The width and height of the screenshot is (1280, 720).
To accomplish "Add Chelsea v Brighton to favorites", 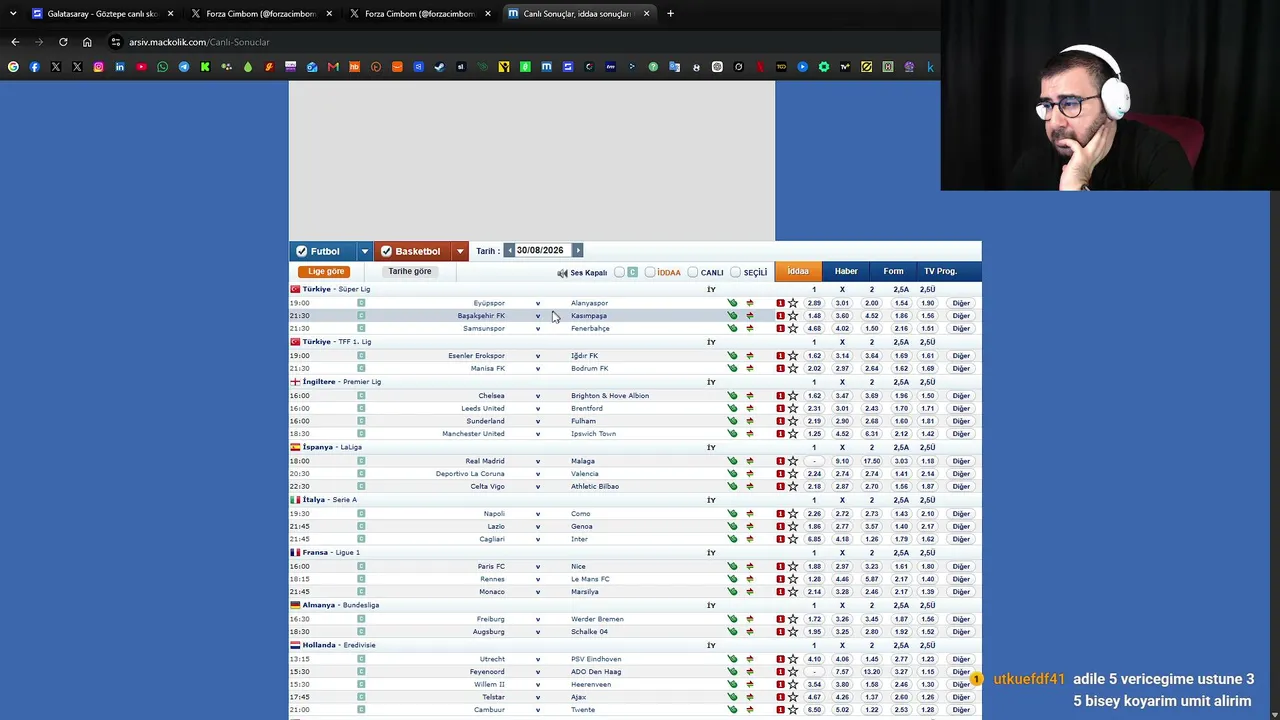I will click(x=793, y=396).
